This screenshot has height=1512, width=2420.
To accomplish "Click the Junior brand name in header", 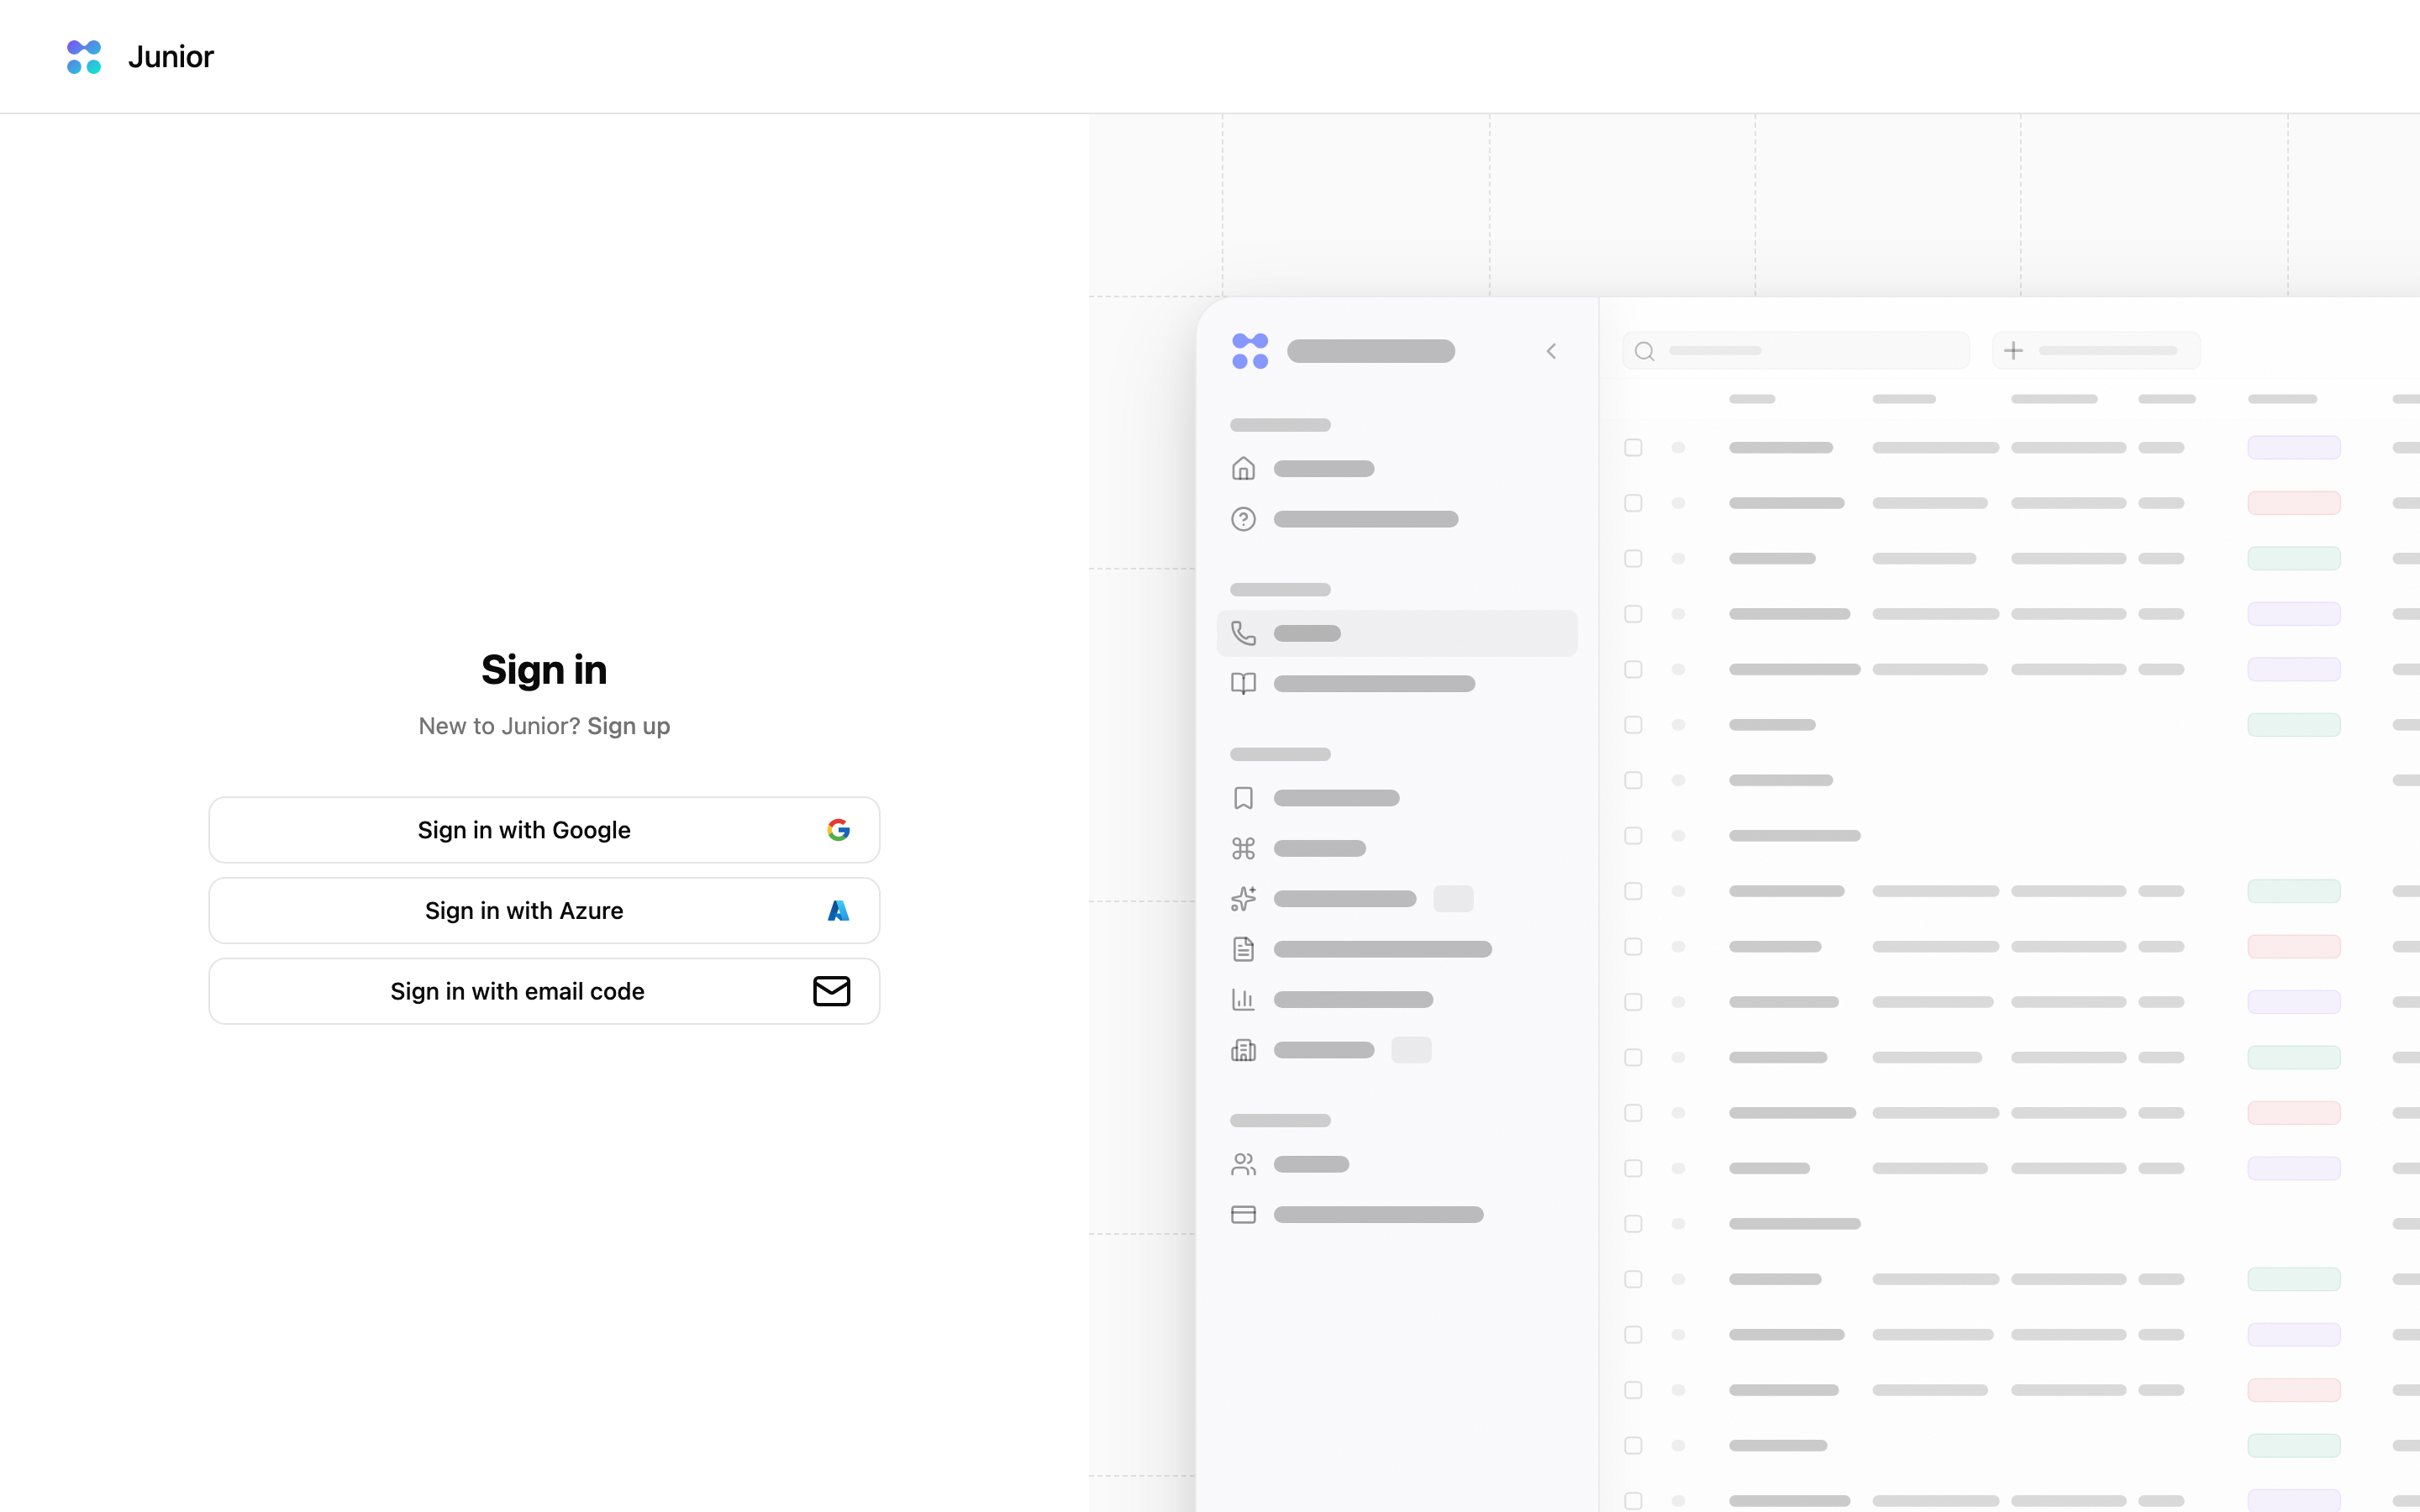I will click(171, 57).
